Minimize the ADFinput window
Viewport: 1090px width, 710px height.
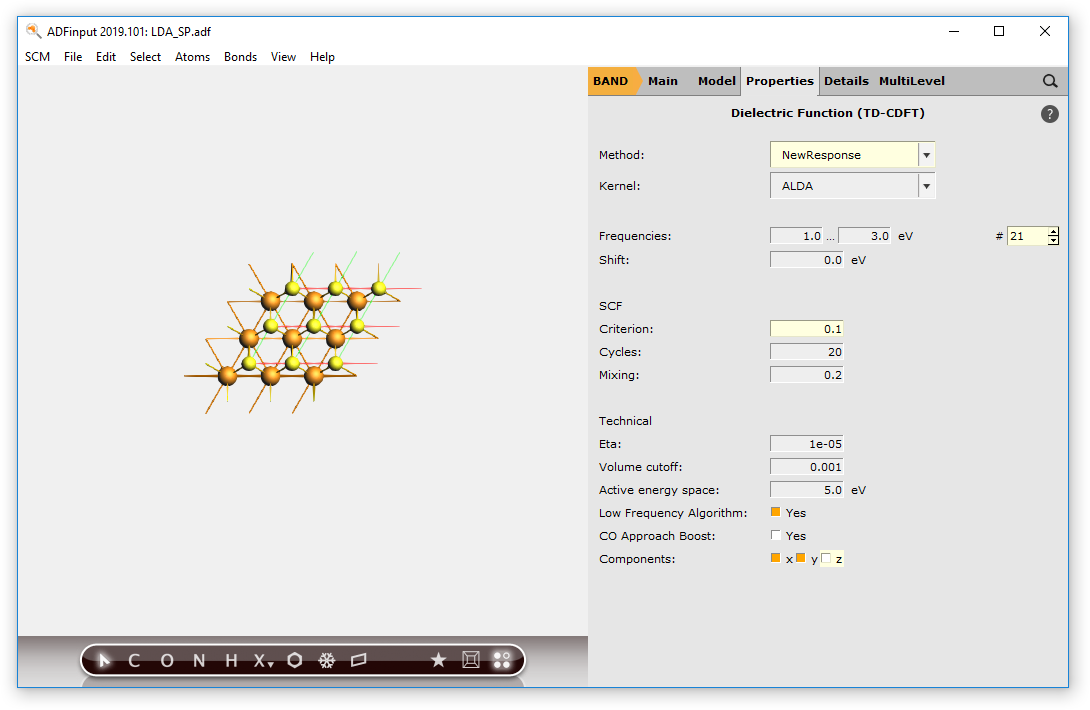954,31
